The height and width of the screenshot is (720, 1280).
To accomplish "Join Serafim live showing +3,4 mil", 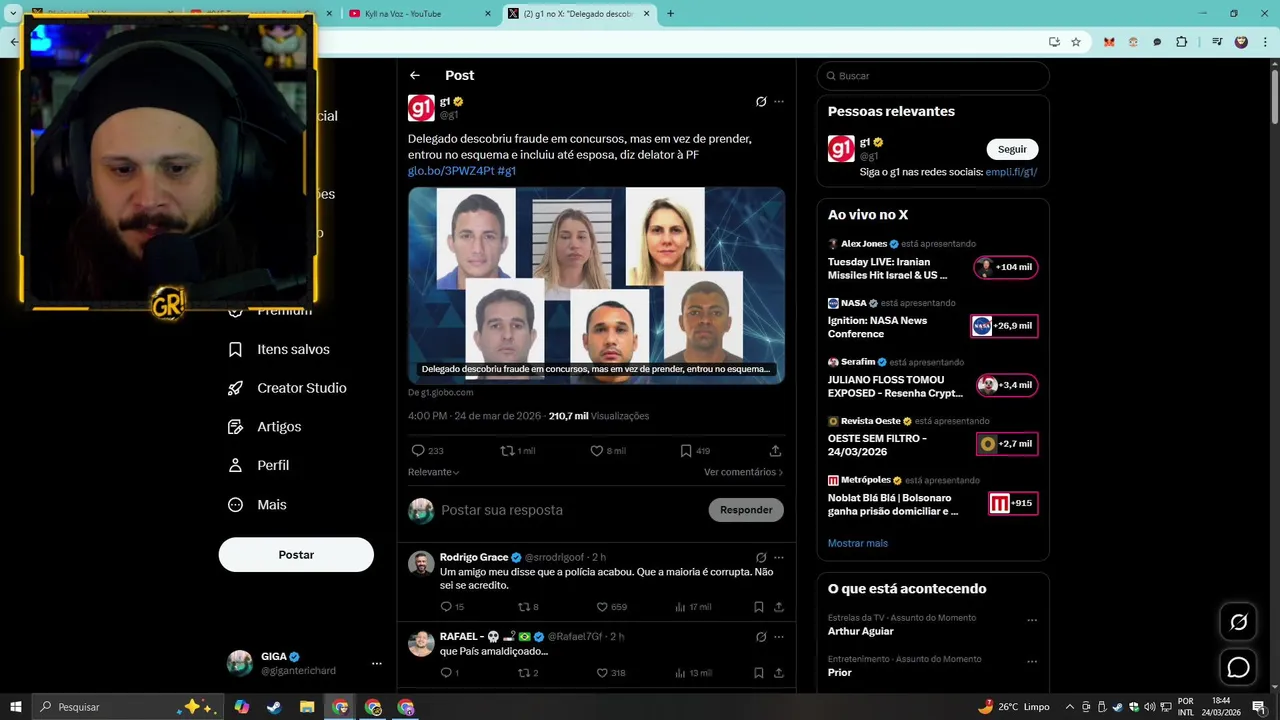I will coord(1007,385).
